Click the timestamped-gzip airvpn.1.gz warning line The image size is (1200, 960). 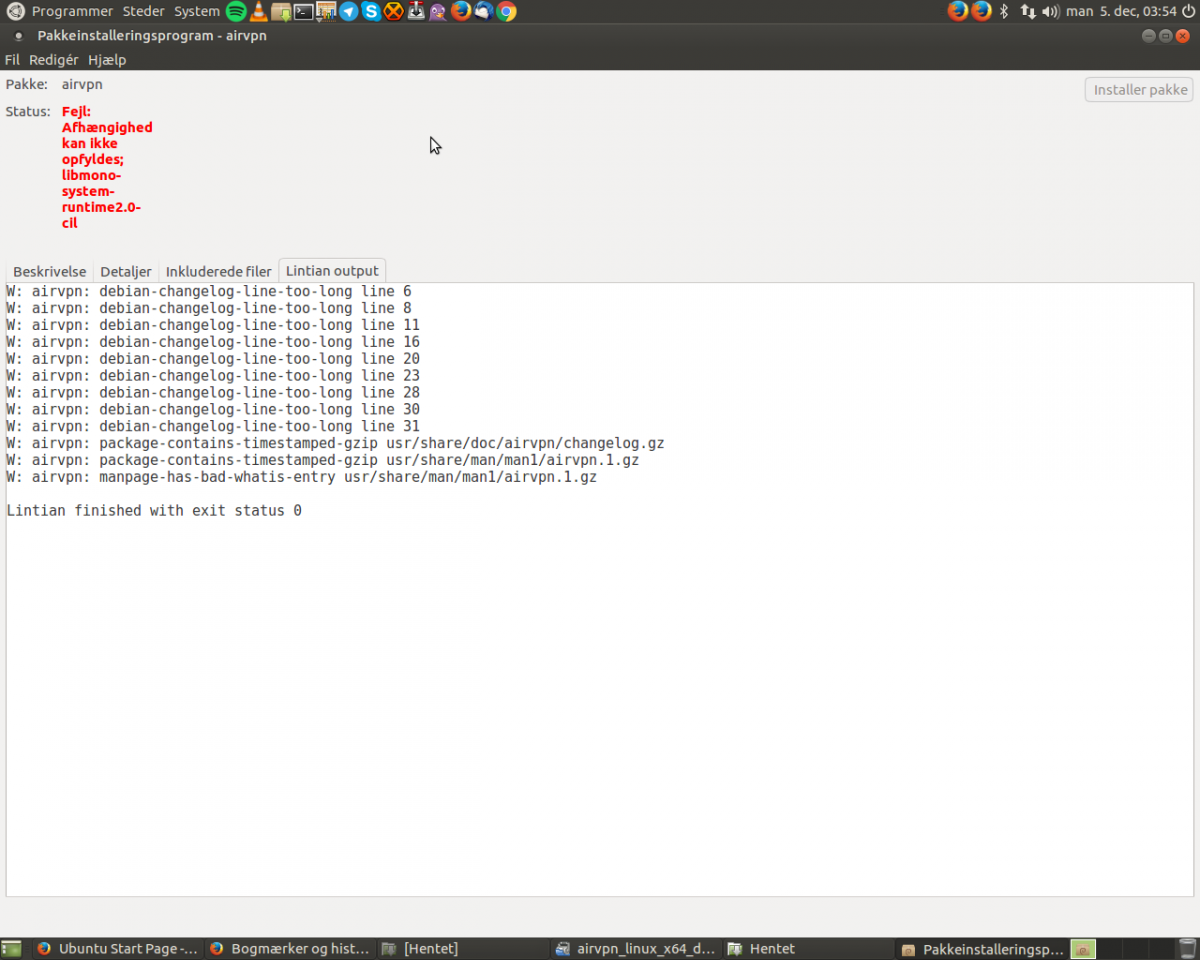click(x=322, y=460)
